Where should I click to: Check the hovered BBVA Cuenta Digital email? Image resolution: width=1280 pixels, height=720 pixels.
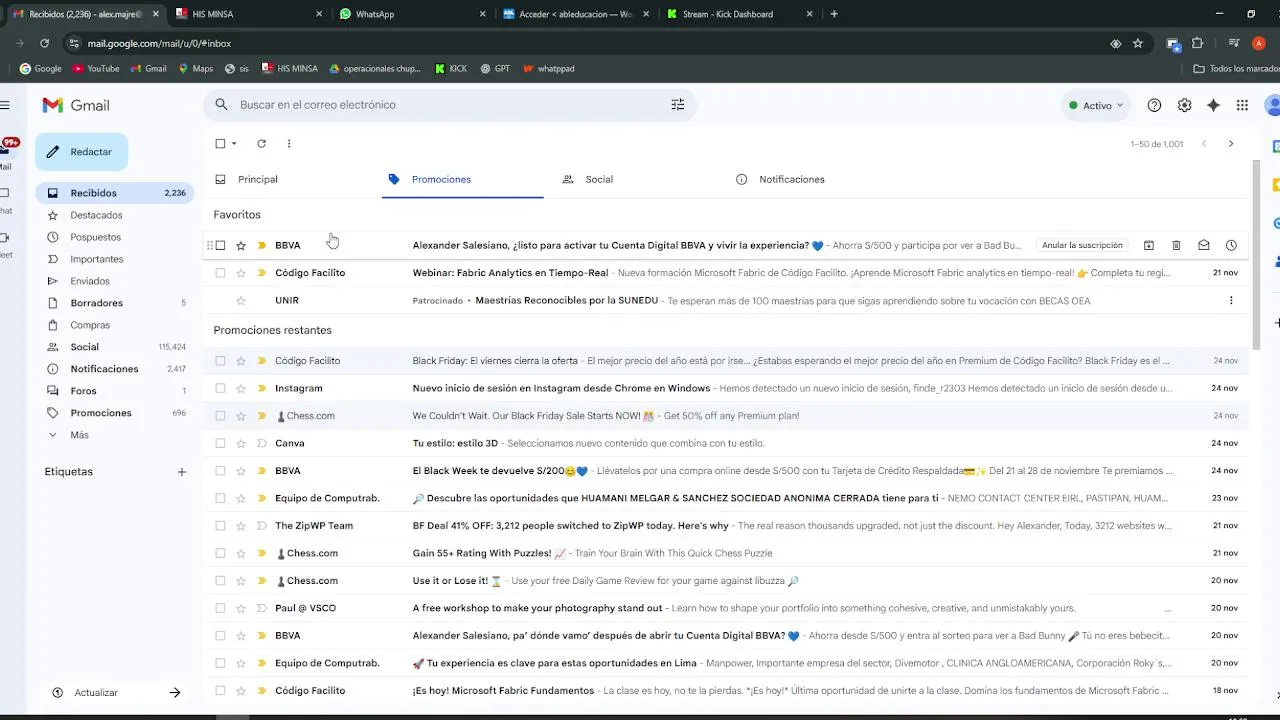[x=220, y=245]
